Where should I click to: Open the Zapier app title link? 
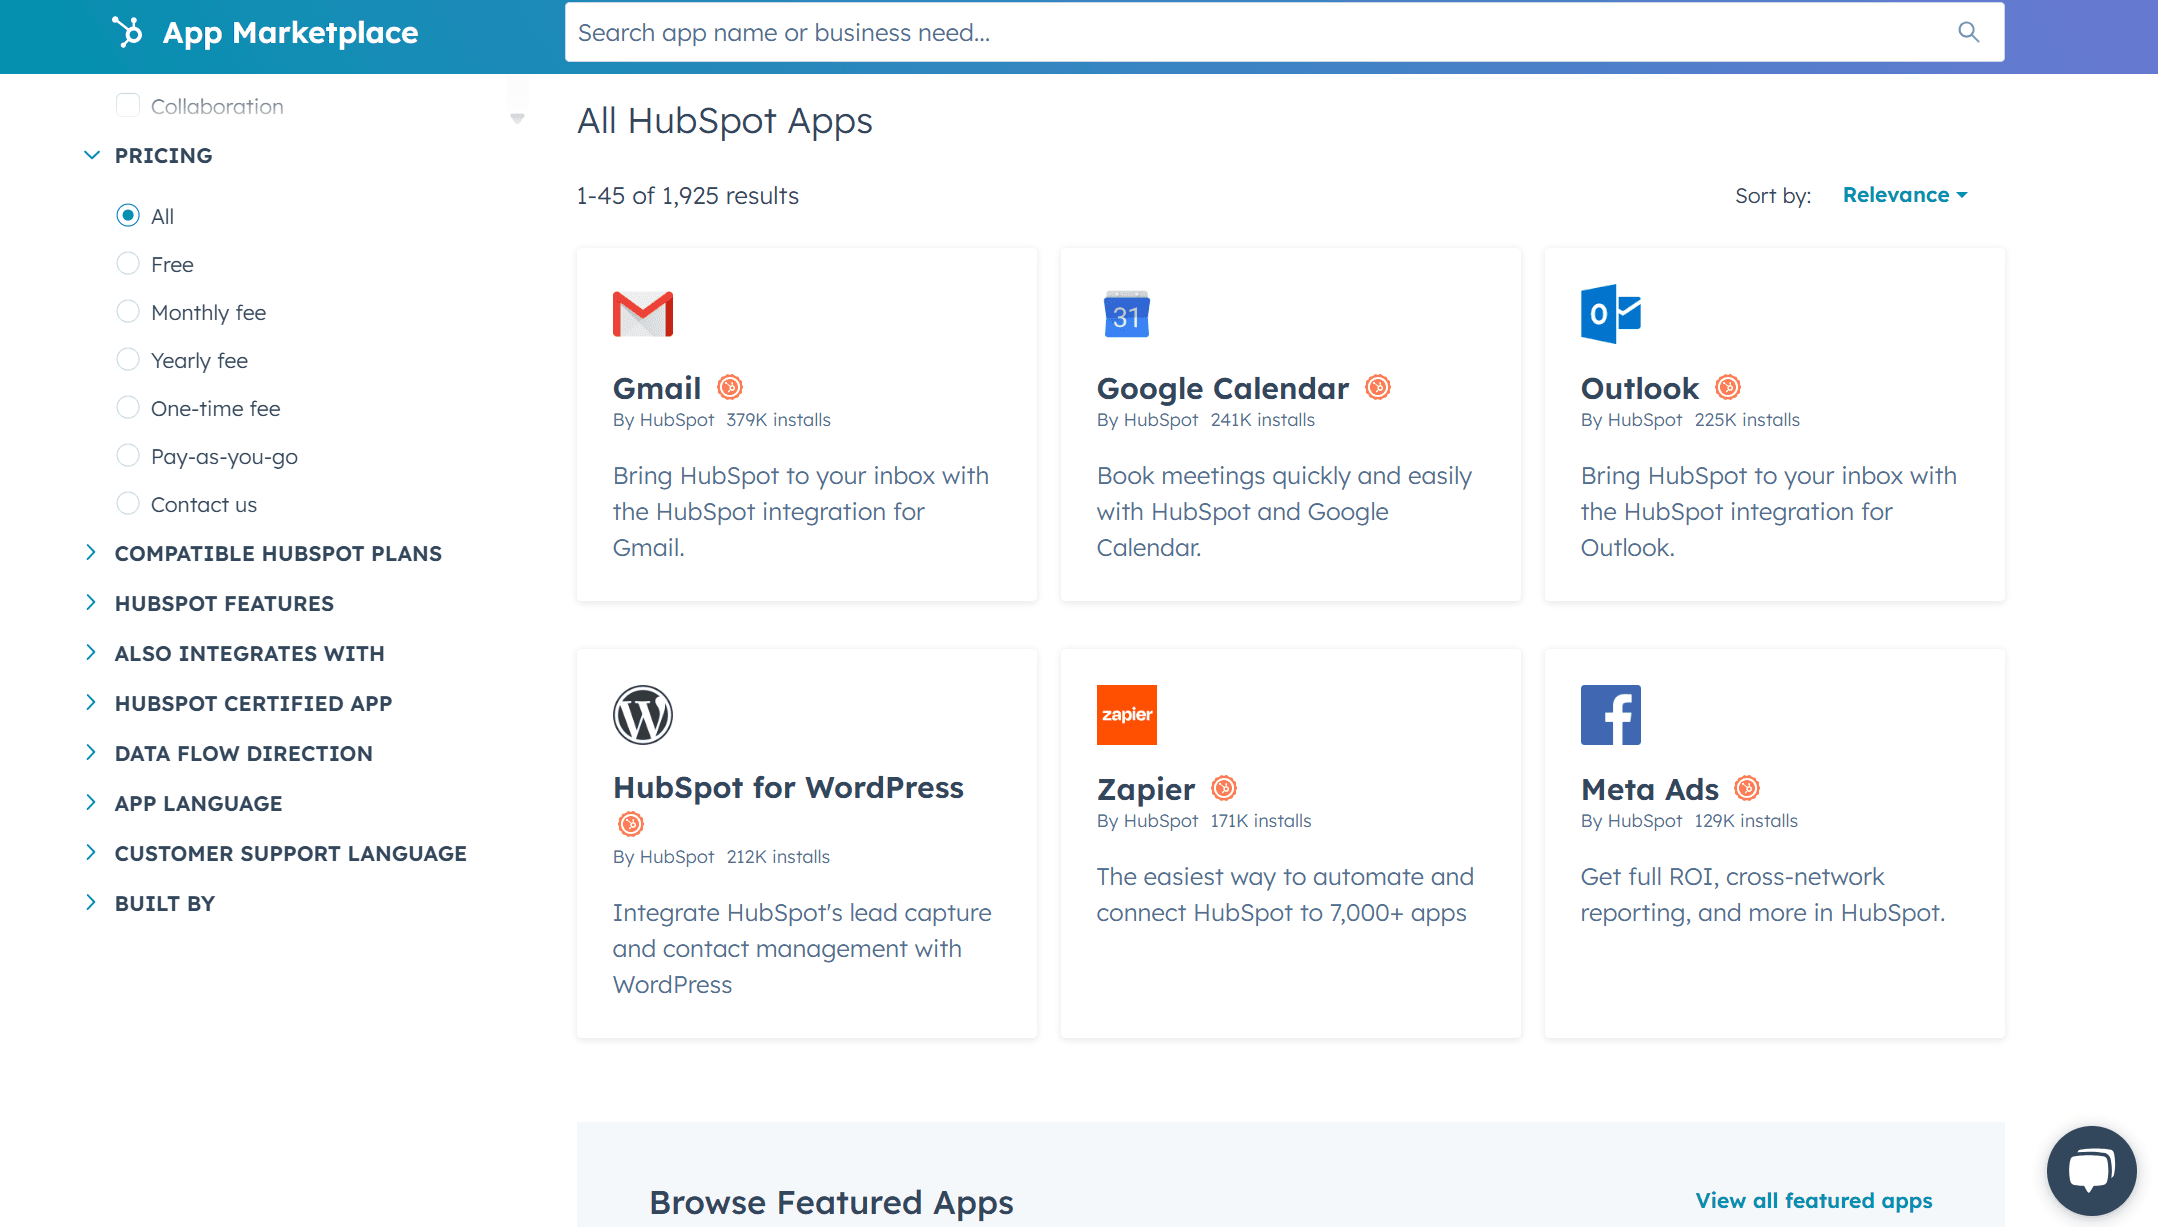coord(1145,789)
